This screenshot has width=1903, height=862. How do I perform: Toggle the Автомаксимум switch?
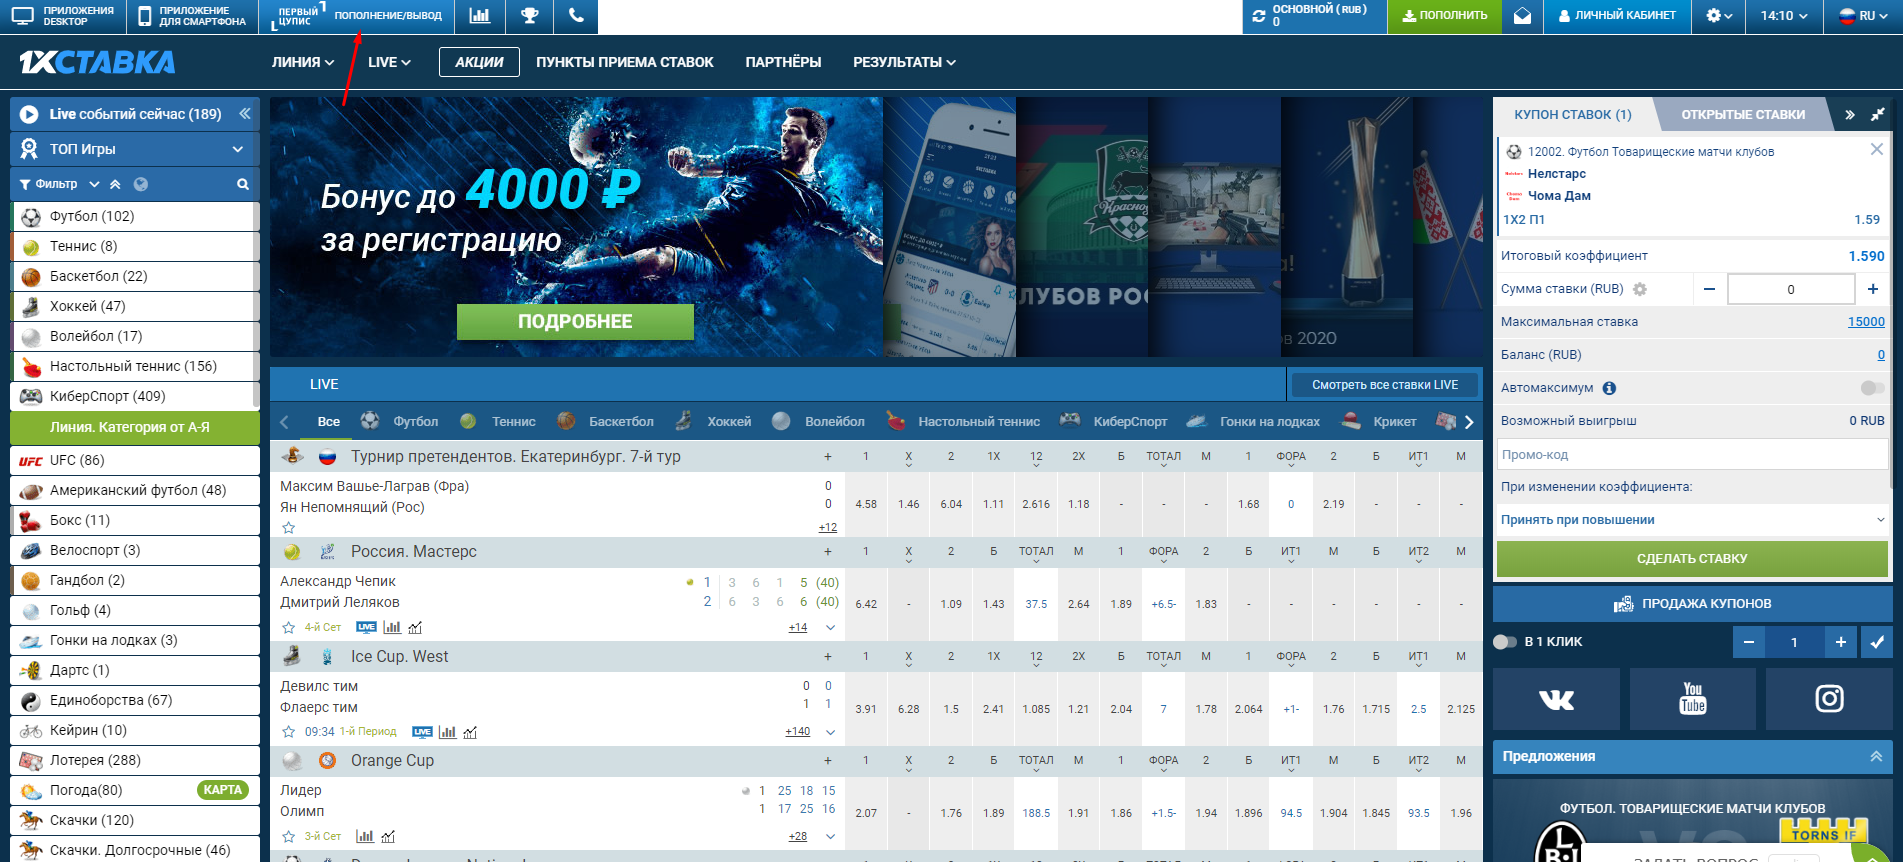(x=1871, y=388)
